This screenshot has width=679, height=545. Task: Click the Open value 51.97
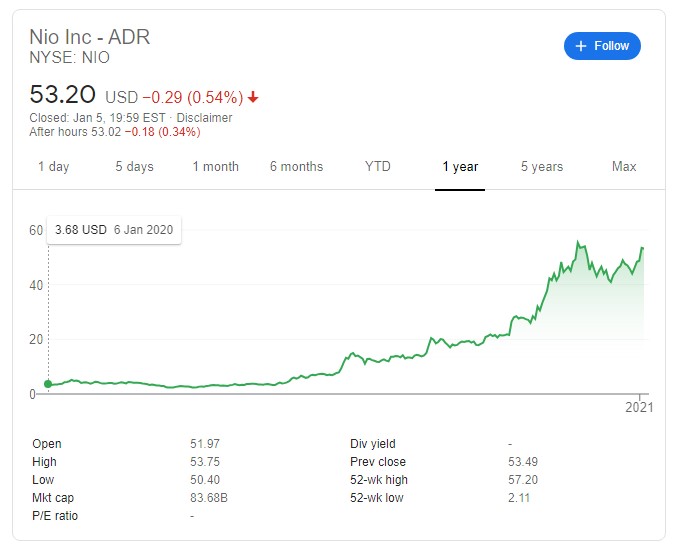(x=205, y=444)
